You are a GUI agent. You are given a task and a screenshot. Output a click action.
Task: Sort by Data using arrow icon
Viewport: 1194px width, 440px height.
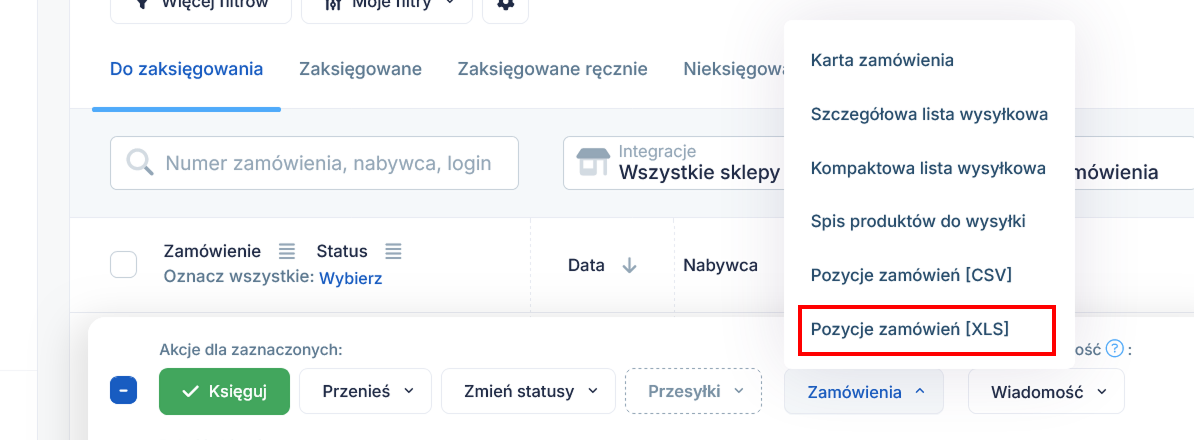(629, 266)
